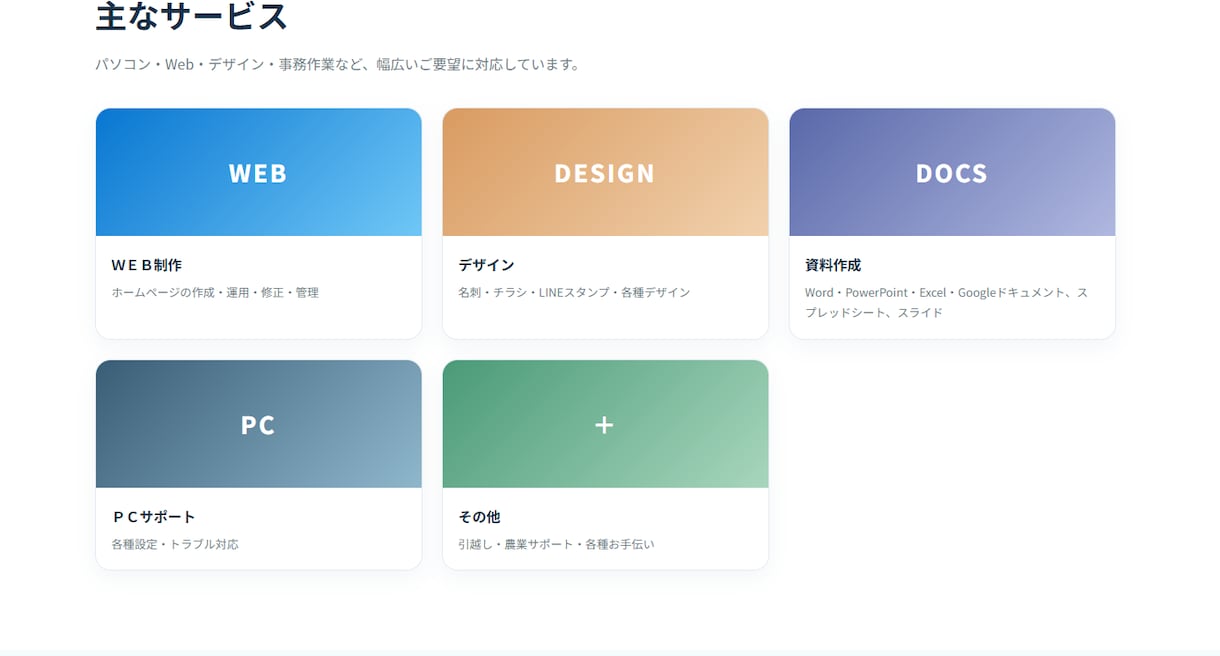Select the その他 card title
The width and height of the screenshot is (1220, 656).
click(x=479, y=517)
